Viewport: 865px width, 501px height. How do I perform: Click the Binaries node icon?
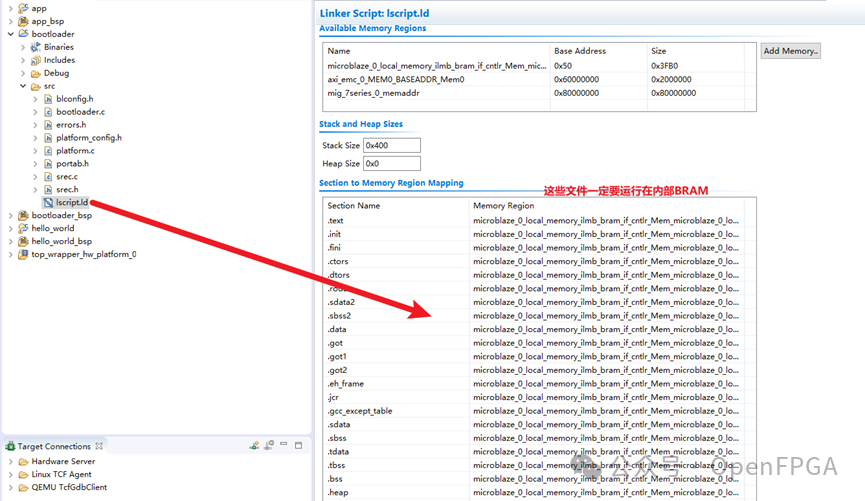pyautogui.click(x=36, y=47)
